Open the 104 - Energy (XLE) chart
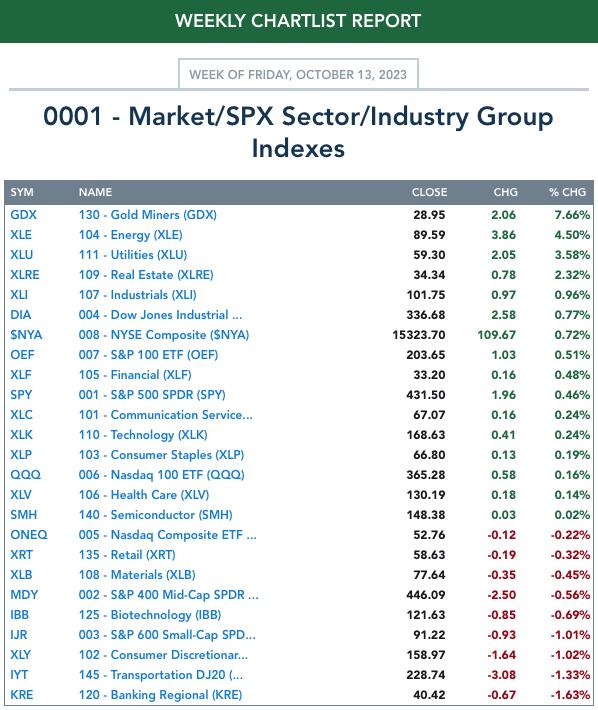Image resolution: width=598 pixels, height=710 pixels. pyautogui.click(x=130, y=235)
